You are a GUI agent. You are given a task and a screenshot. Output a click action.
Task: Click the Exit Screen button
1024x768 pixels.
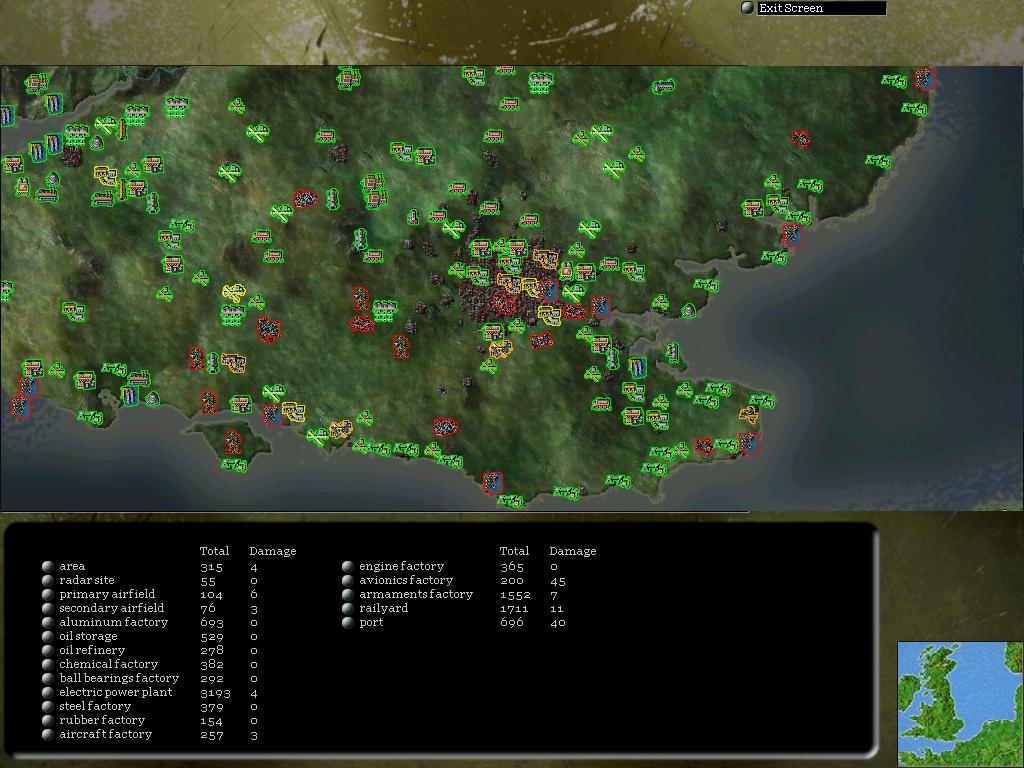[x=821, y=8]
